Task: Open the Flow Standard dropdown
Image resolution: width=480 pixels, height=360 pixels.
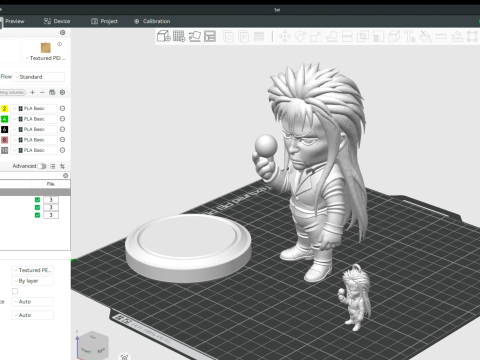Action: coord(39,77)
